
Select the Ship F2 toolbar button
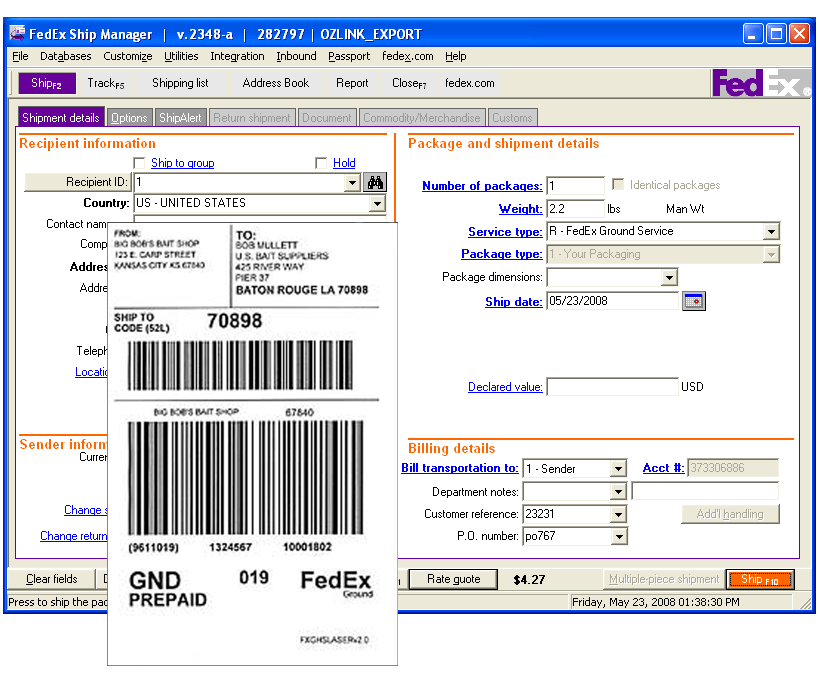pos(47,83)
